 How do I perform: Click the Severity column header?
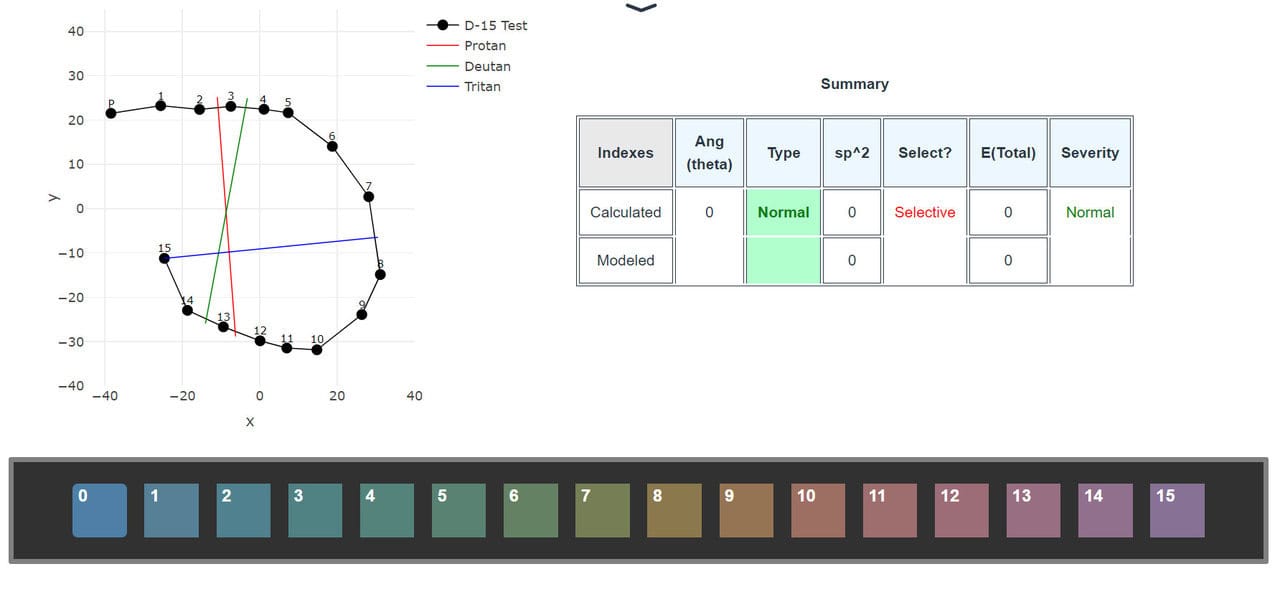(1089, 153)
